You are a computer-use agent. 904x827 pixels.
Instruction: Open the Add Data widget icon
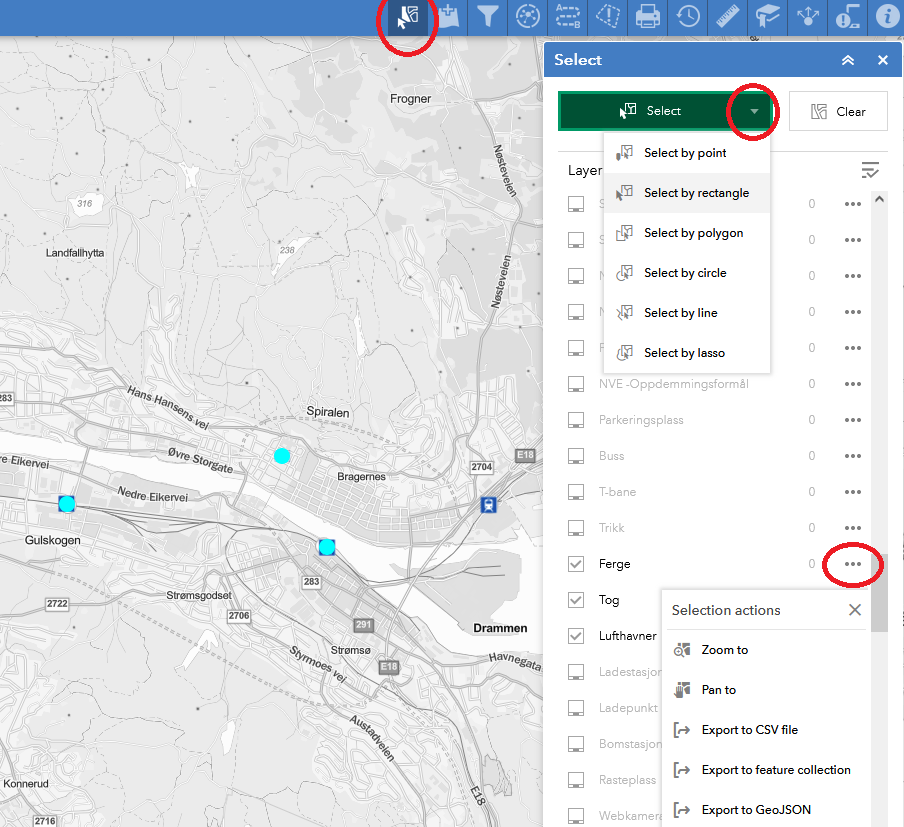[448, 17]
